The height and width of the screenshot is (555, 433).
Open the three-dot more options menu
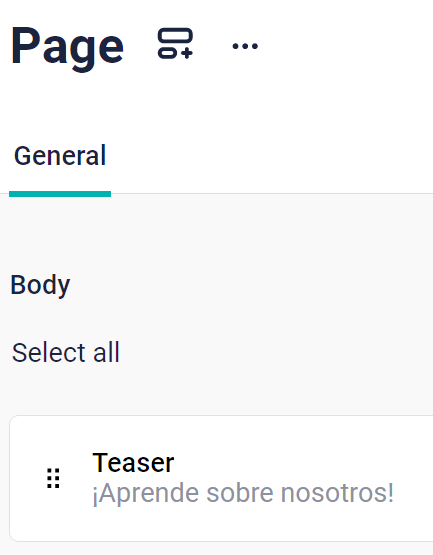pyautogui.click(x=245, y=46)
